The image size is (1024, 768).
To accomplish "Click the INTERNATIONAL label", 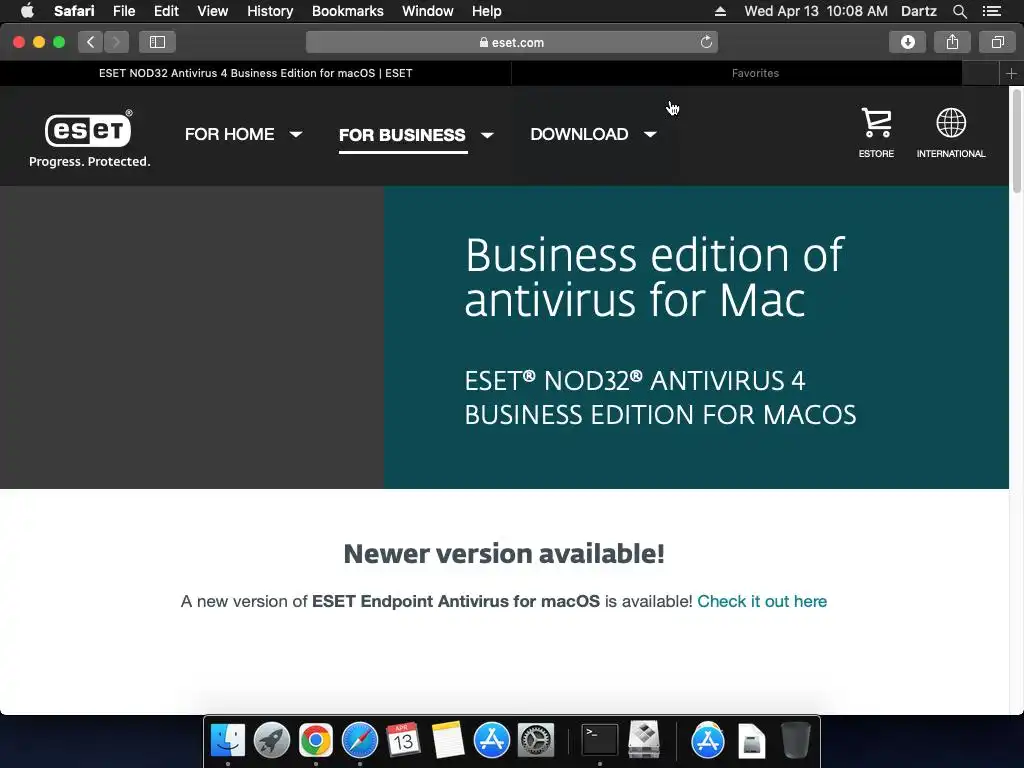I will tap(951, 153).
